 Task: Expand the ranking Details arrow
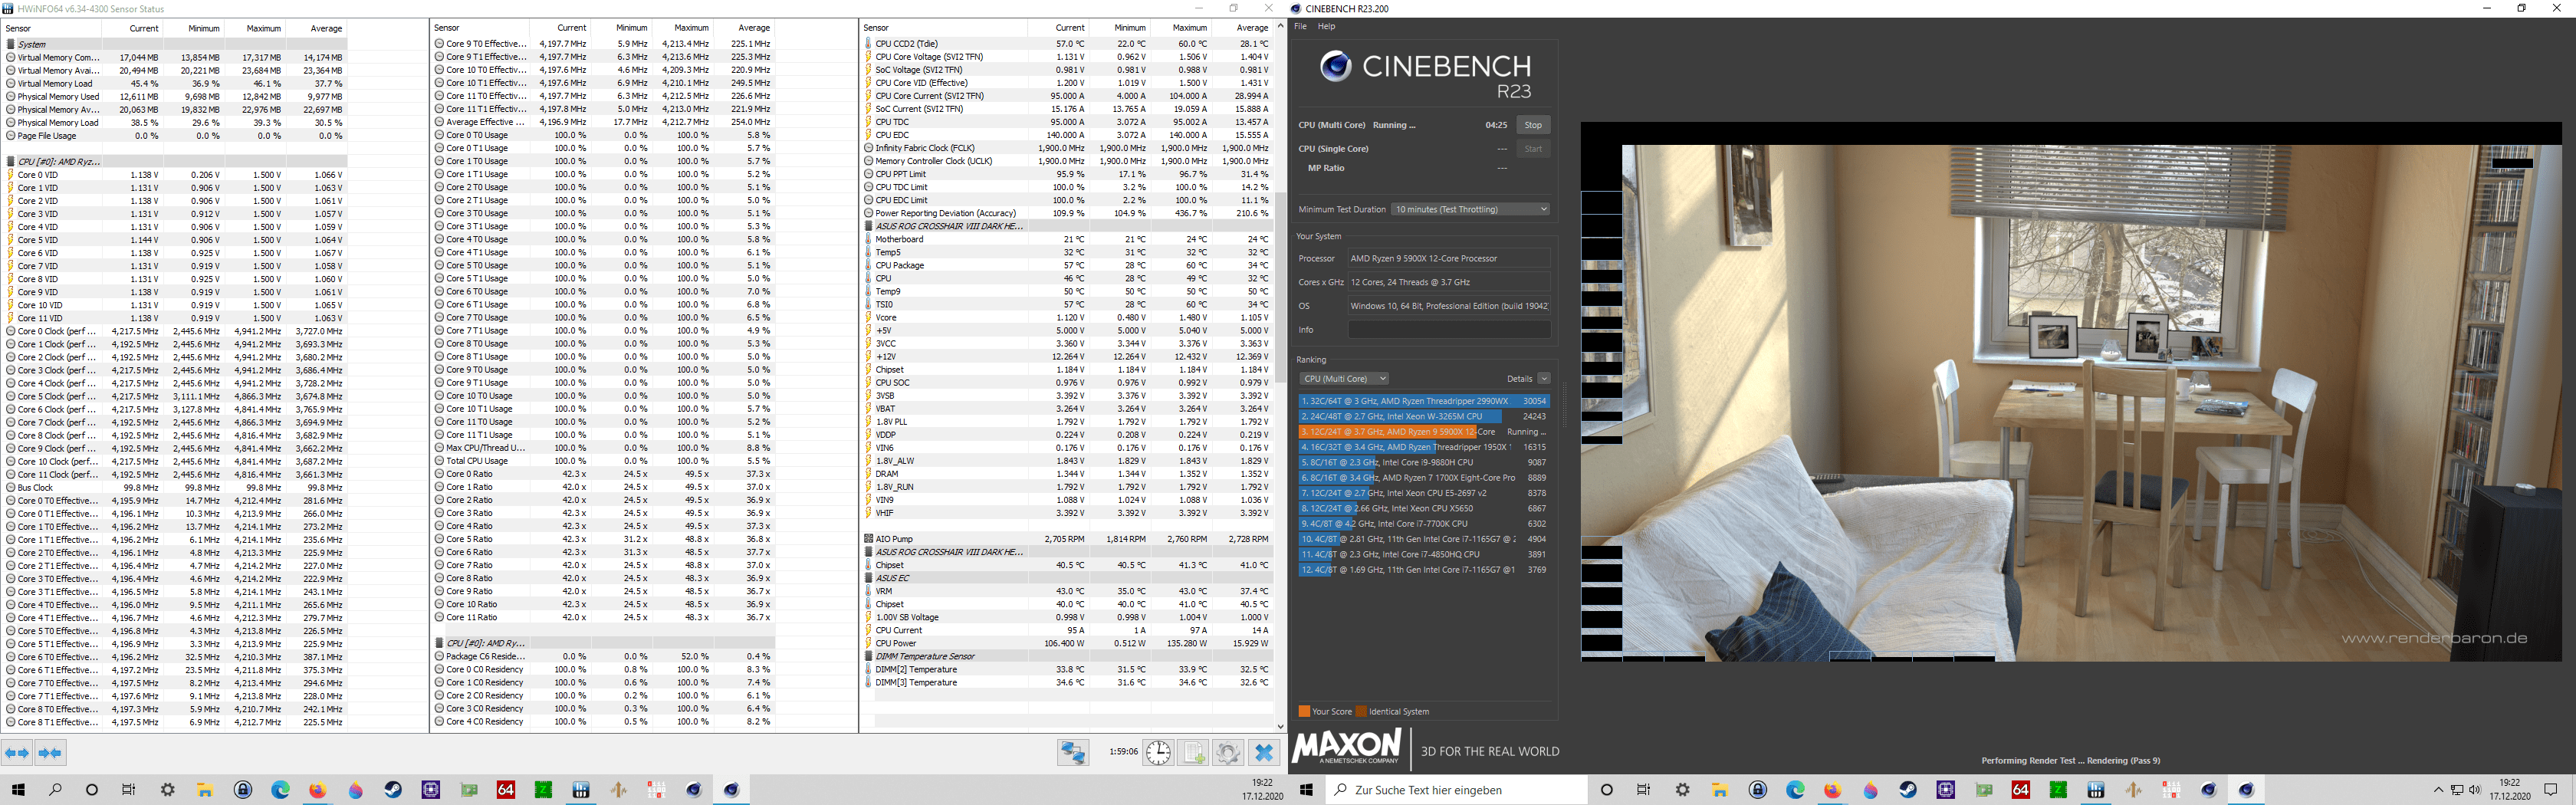pyautogui.click(x=1544, y=379)
